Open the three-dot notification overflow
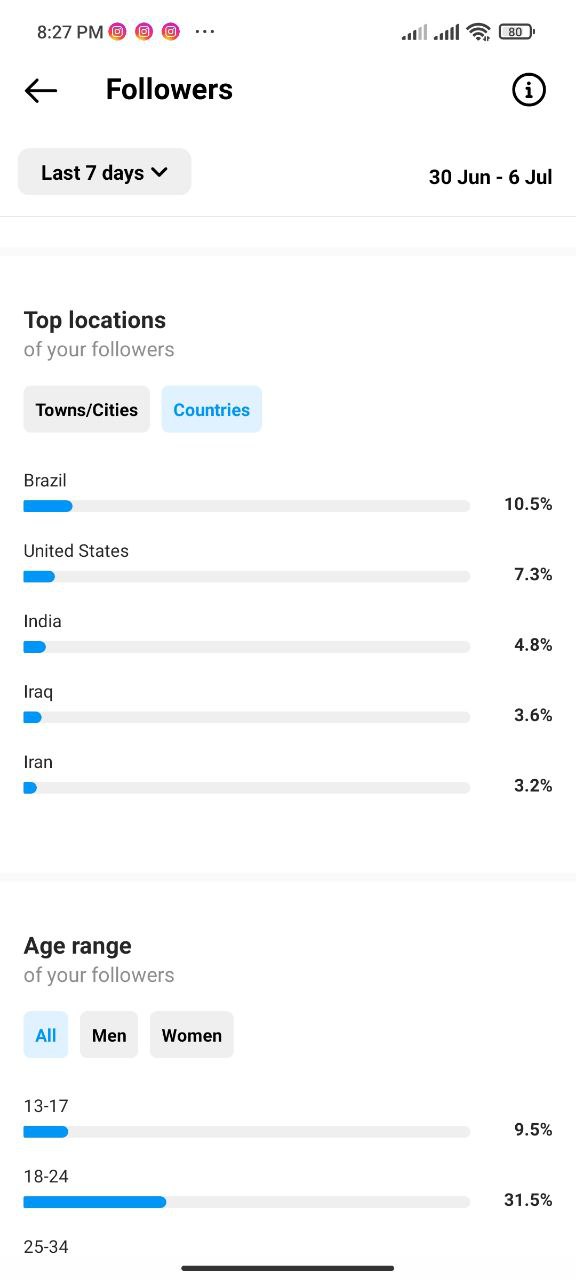The height and width of the screenshot is (1280, 576). [x=205, y=32]
